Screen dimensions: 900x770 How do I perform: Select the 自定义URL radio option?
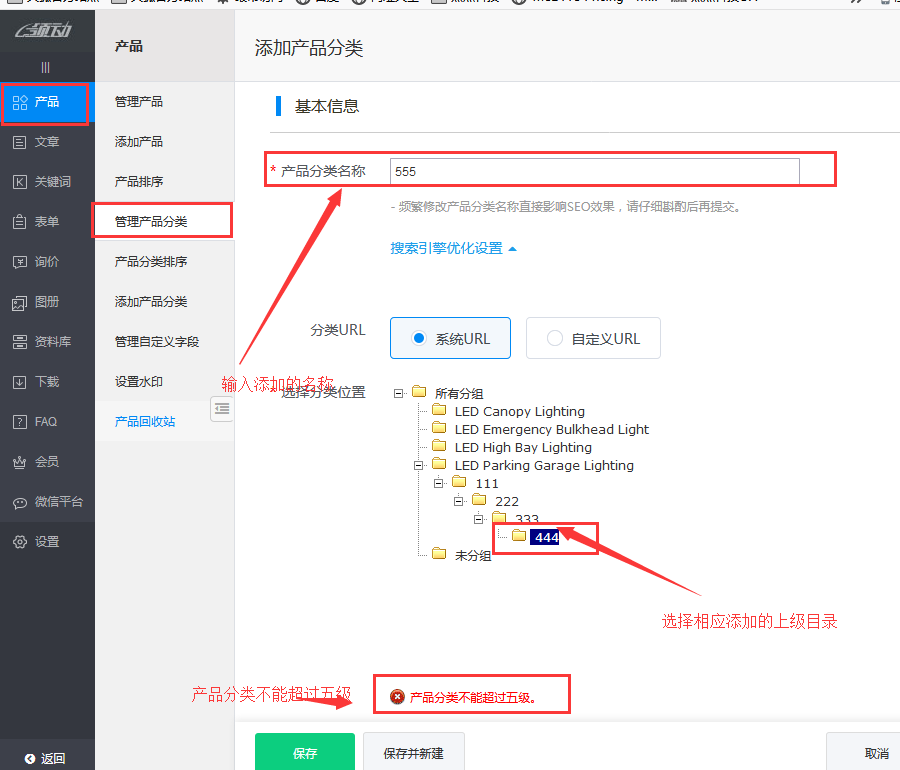[555, 339]
